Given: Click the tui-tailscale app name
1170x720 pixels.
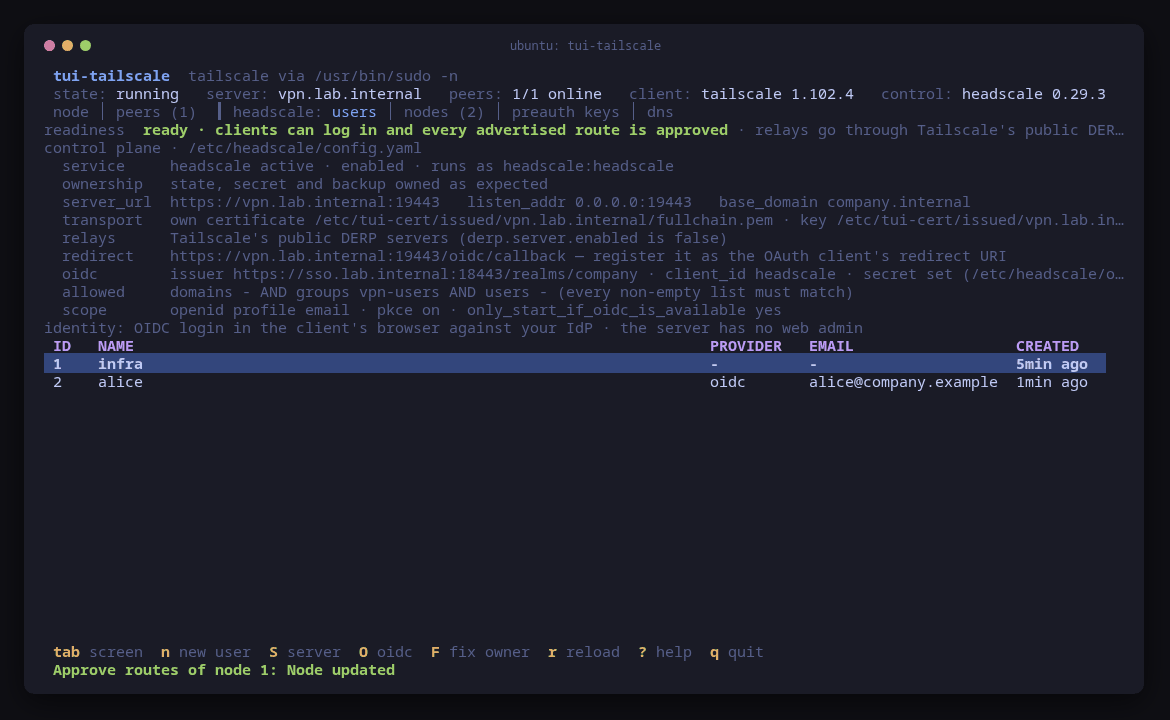Looking at the screenshot, I should [x=111, y=76].
